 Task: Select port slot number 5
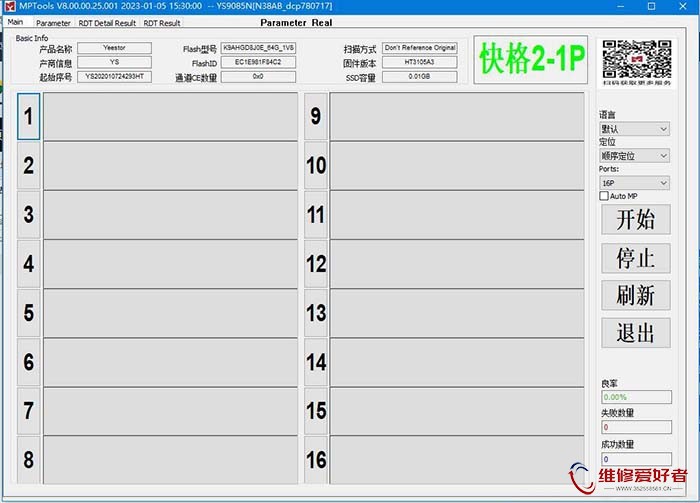[29, 313]
